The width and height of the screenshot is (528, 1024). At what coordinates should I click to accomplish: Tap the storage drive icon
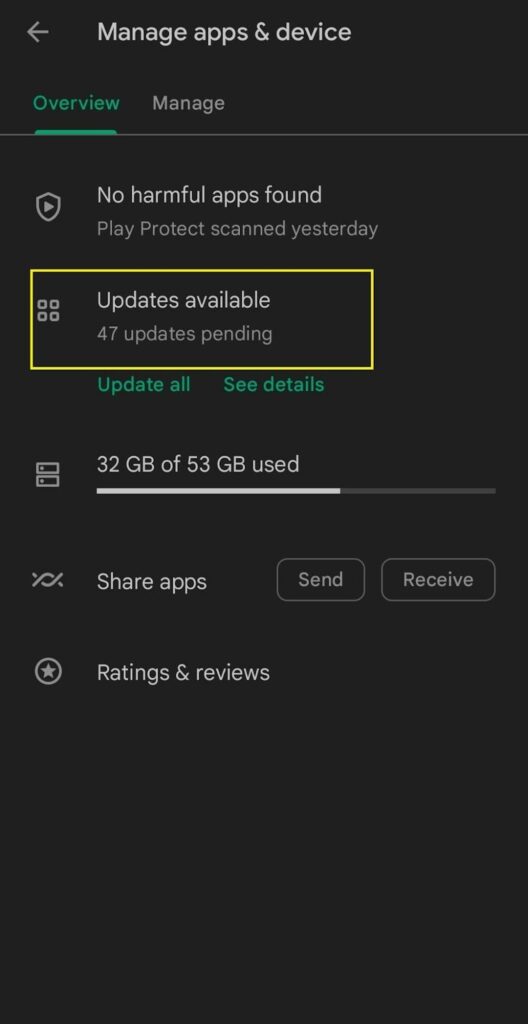pyautogui.click(x=48, y=475)
